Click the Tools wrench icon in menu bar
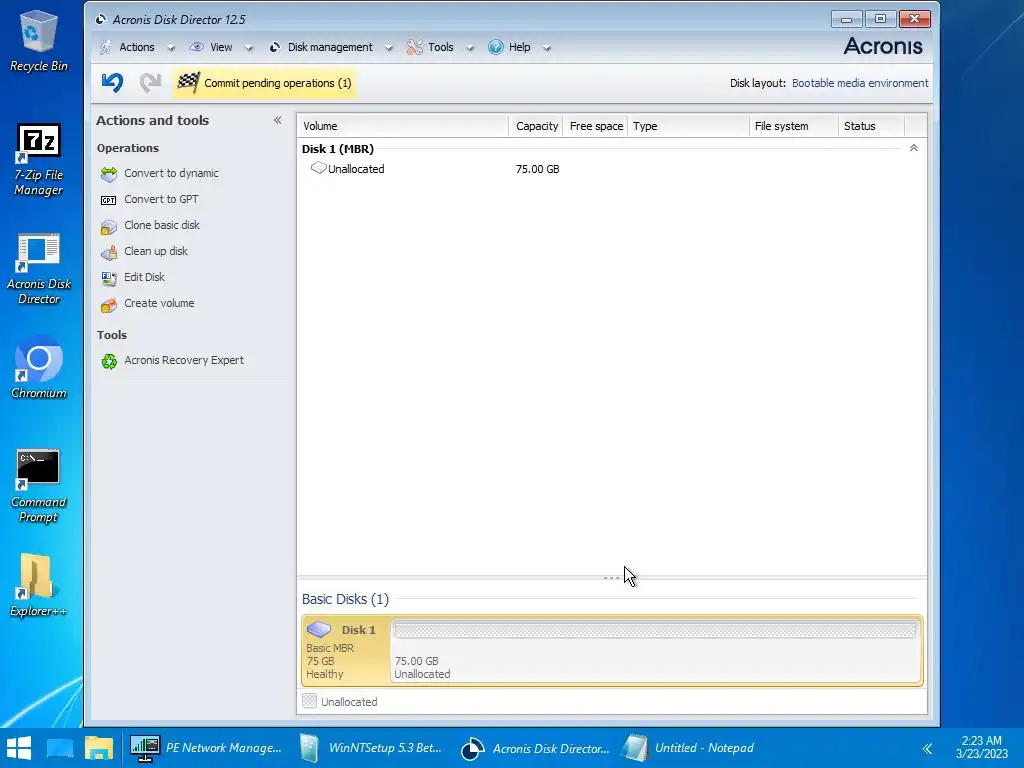The height and width of the screenshot is (768, 1024). (x=415, y=47)
